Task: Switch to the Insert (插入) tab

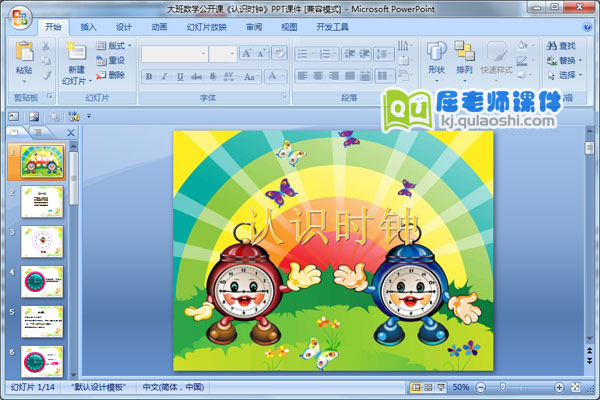Action: (x=88, y=27)
